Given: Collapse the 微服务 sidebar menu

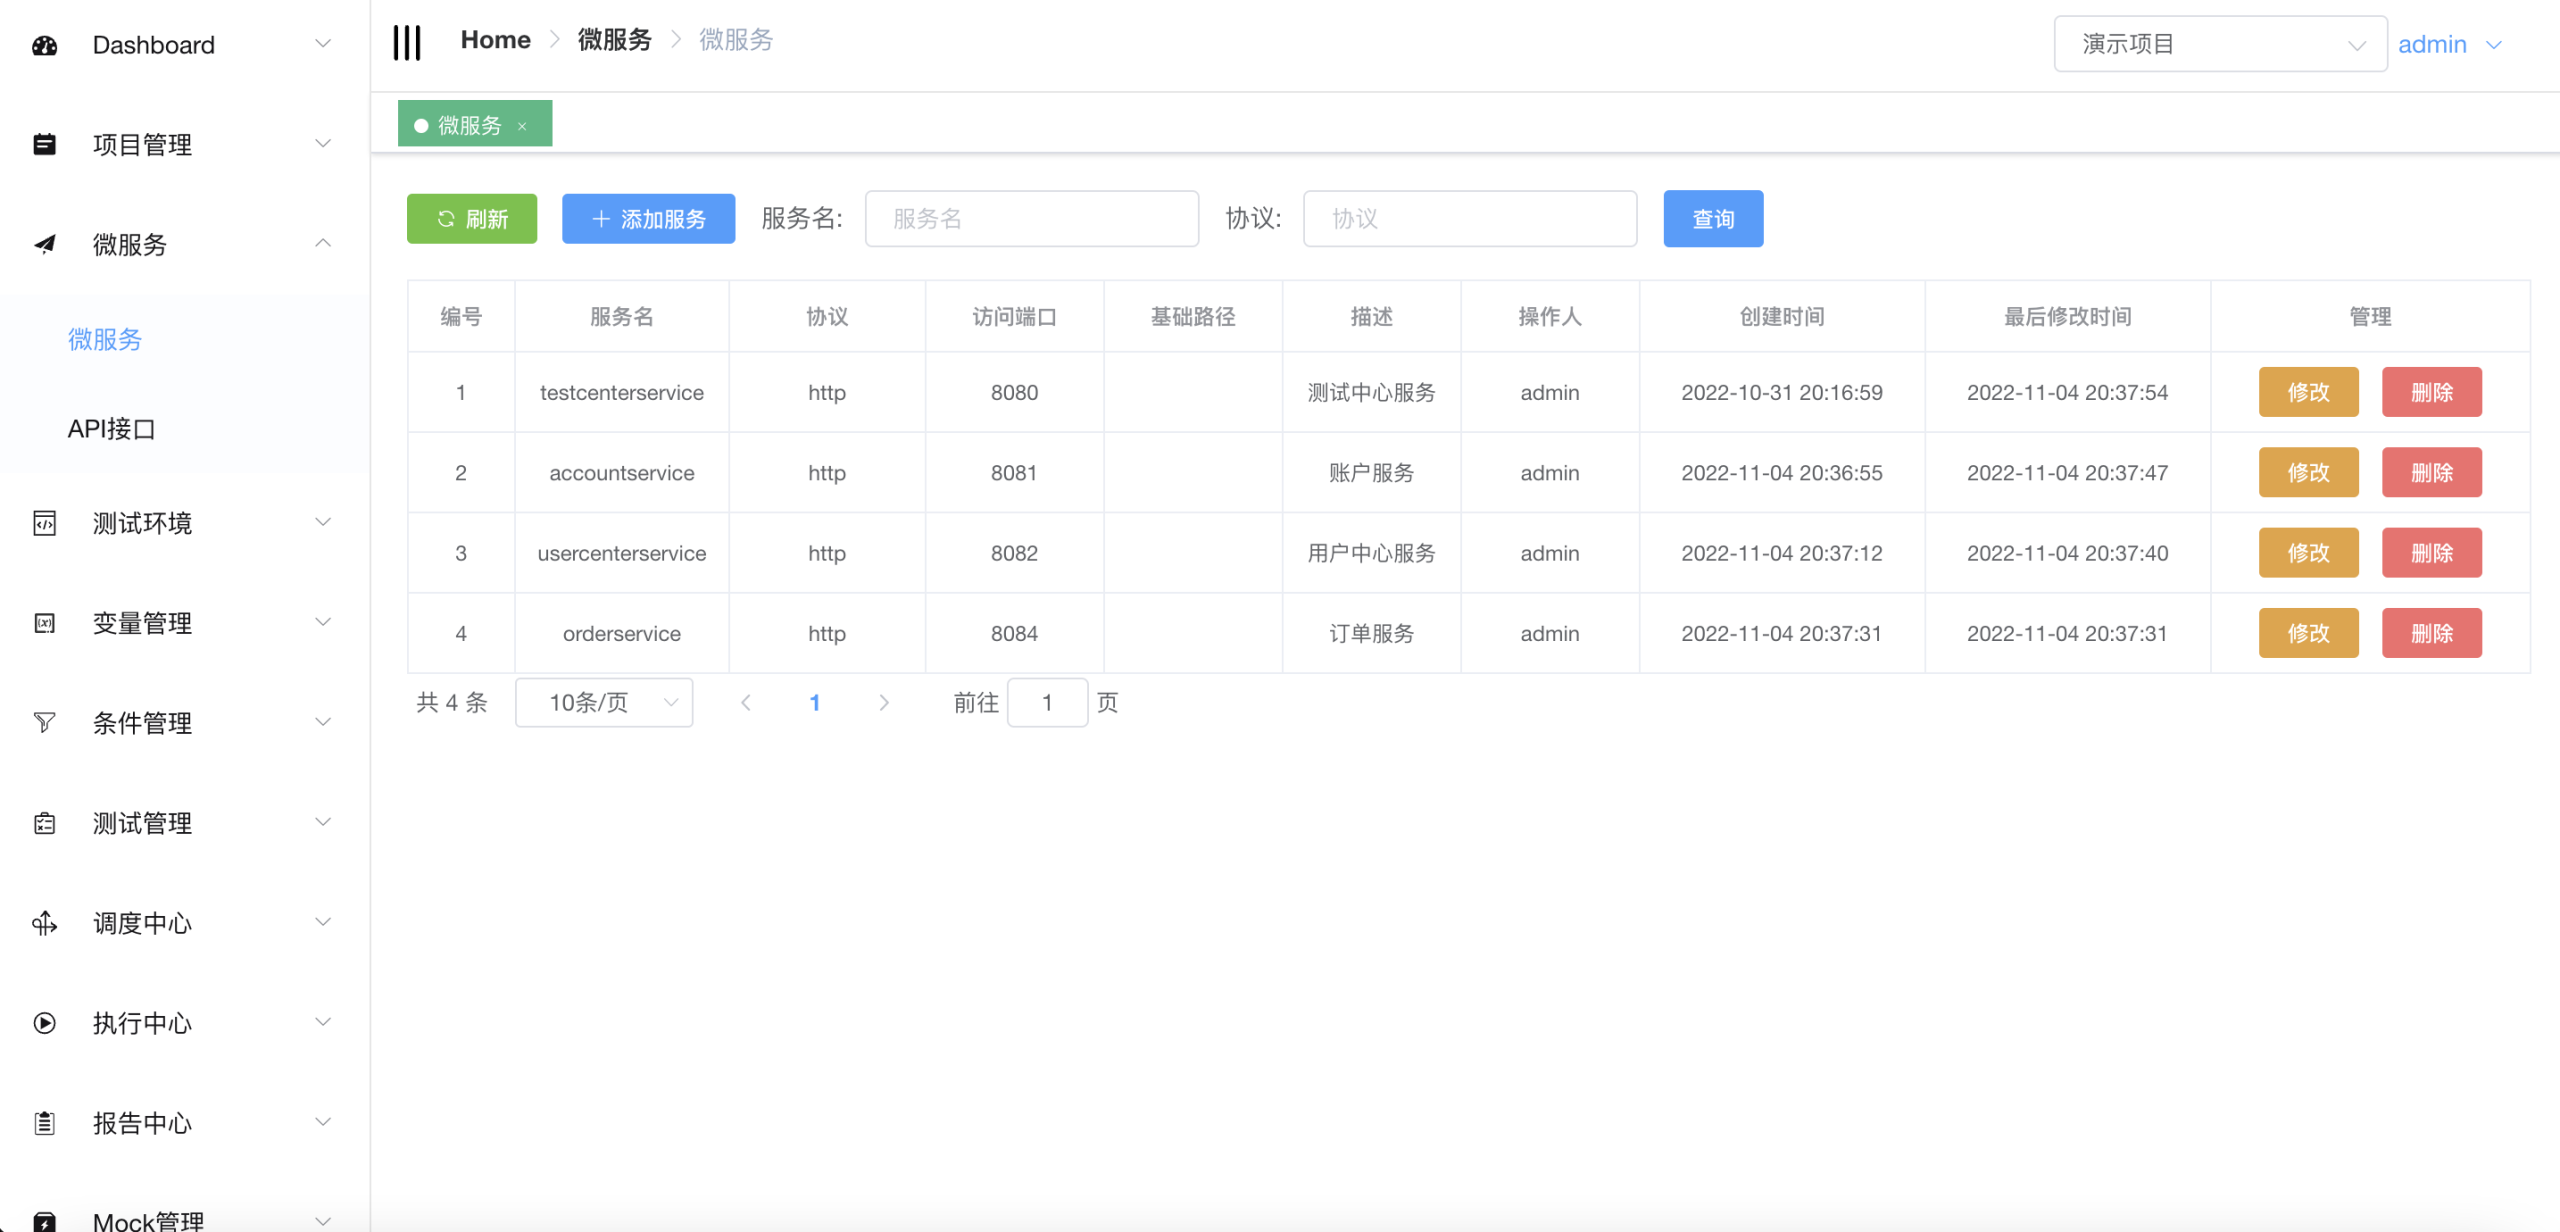Looking at the screenshot, I should 322,244.
